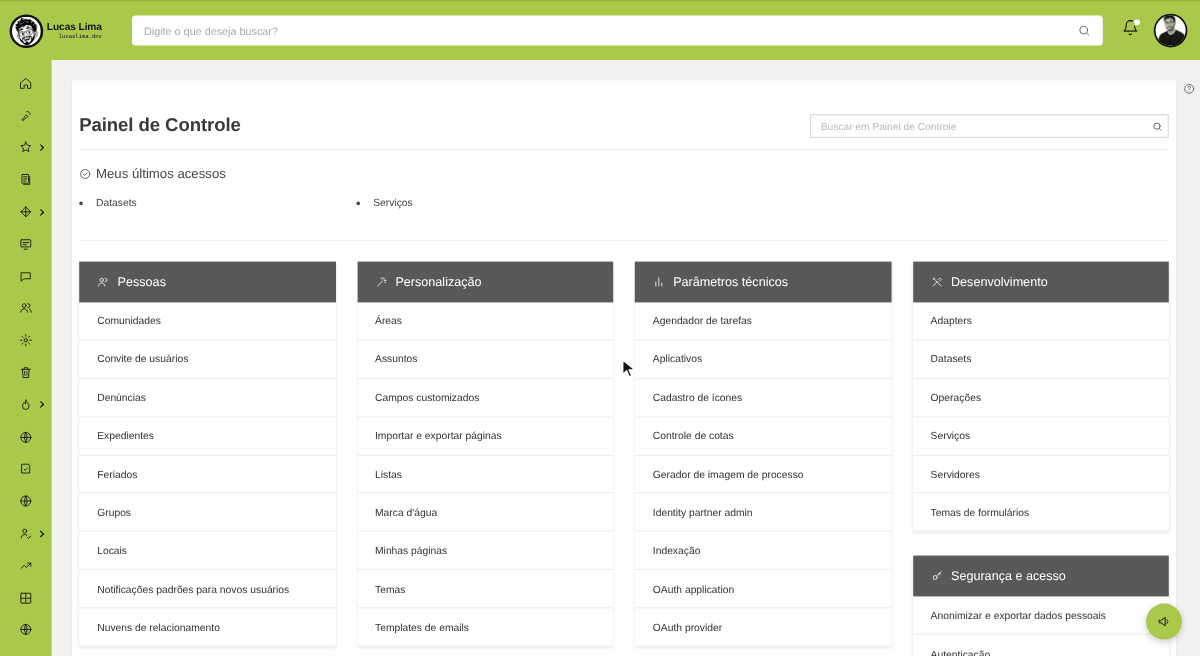Screen dimensions: 1200x656
Task: Open the lined message board sidebar icon
Action: [26, 244]
